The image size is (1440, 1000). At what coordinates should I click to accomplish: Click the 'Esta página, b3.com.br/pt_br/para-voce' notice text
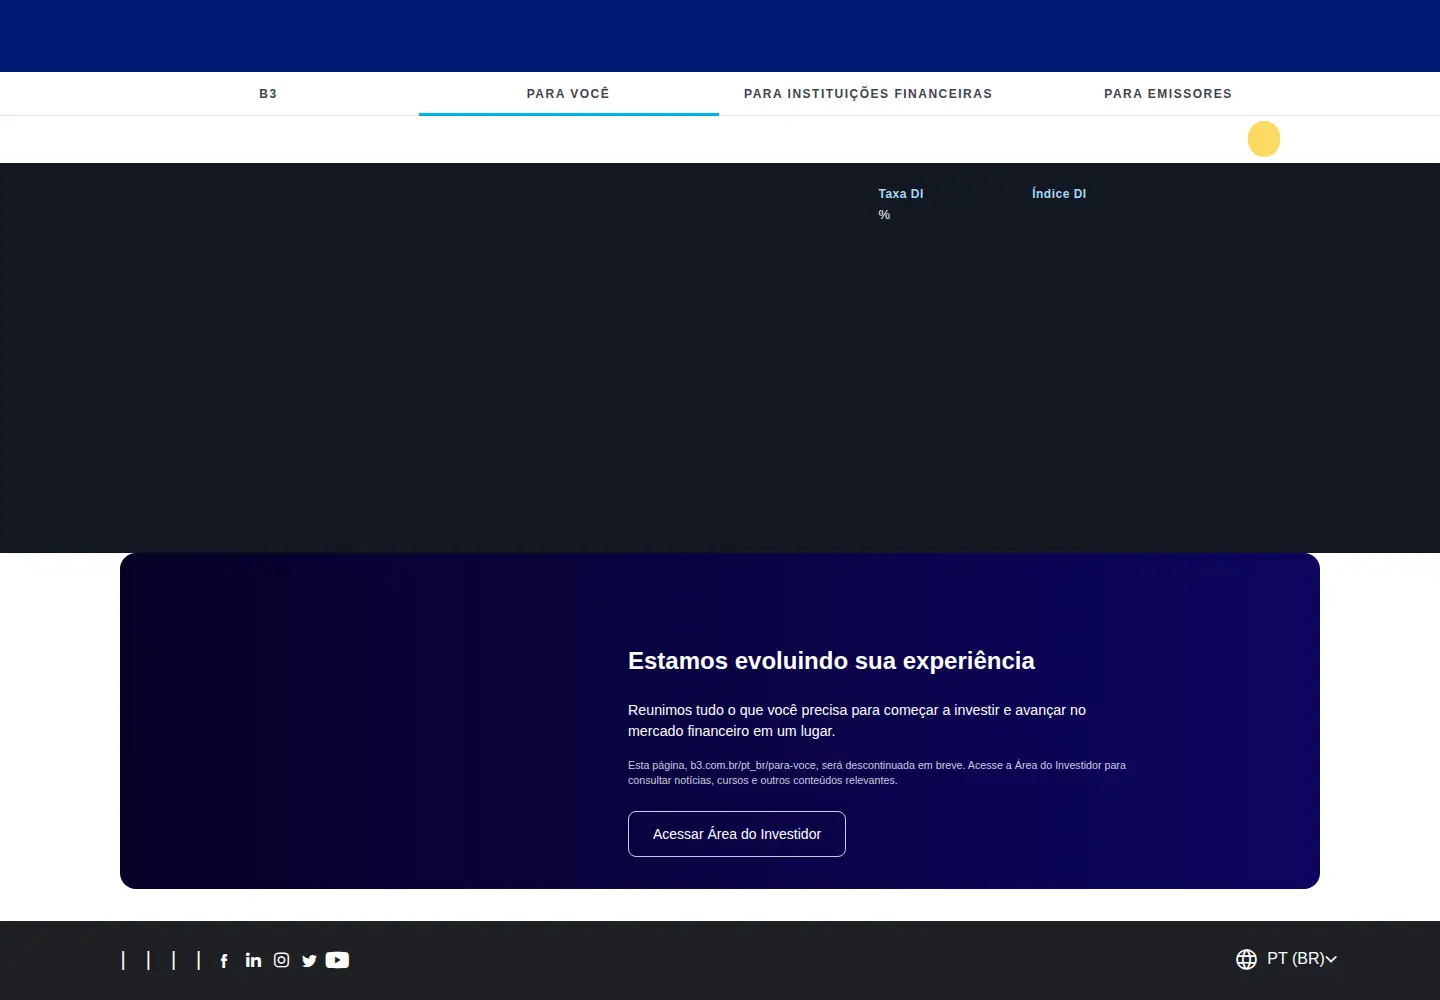point(877,773)
